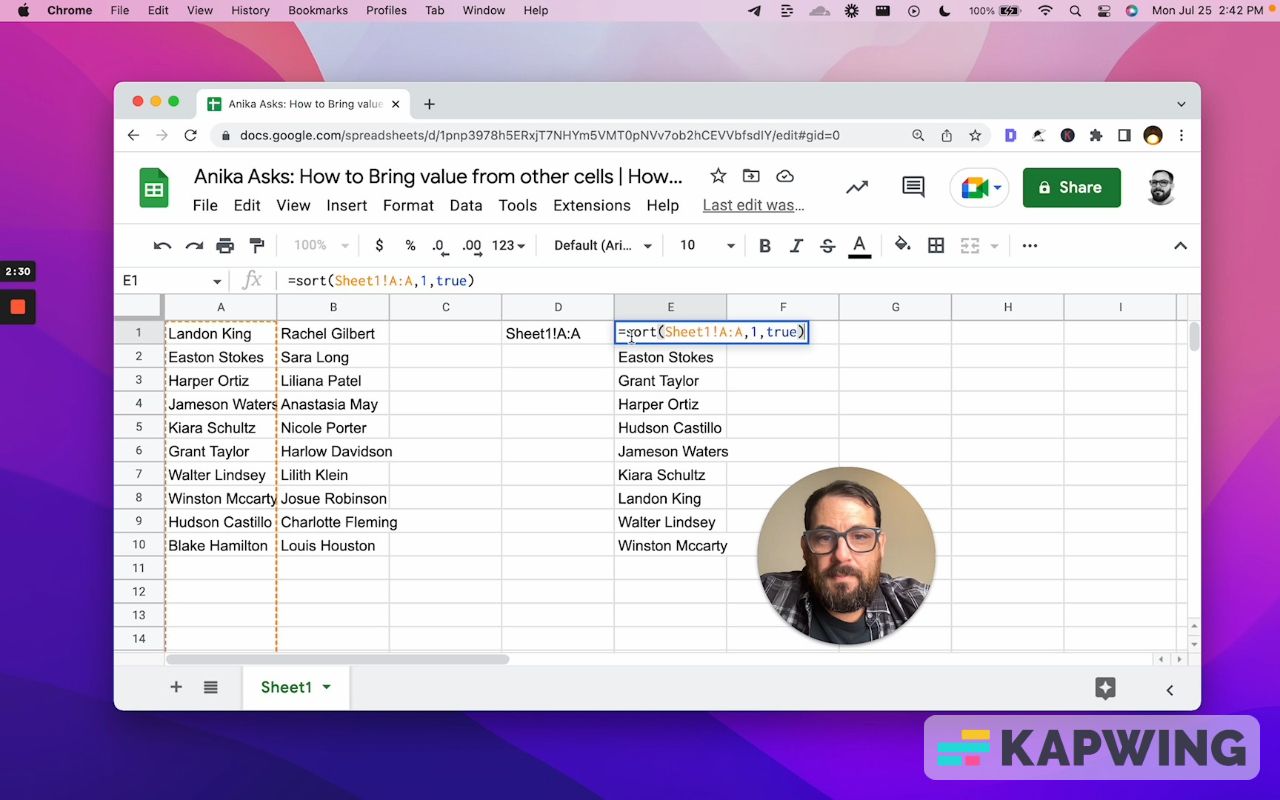Stop the screen recording red button

point(17,307)
